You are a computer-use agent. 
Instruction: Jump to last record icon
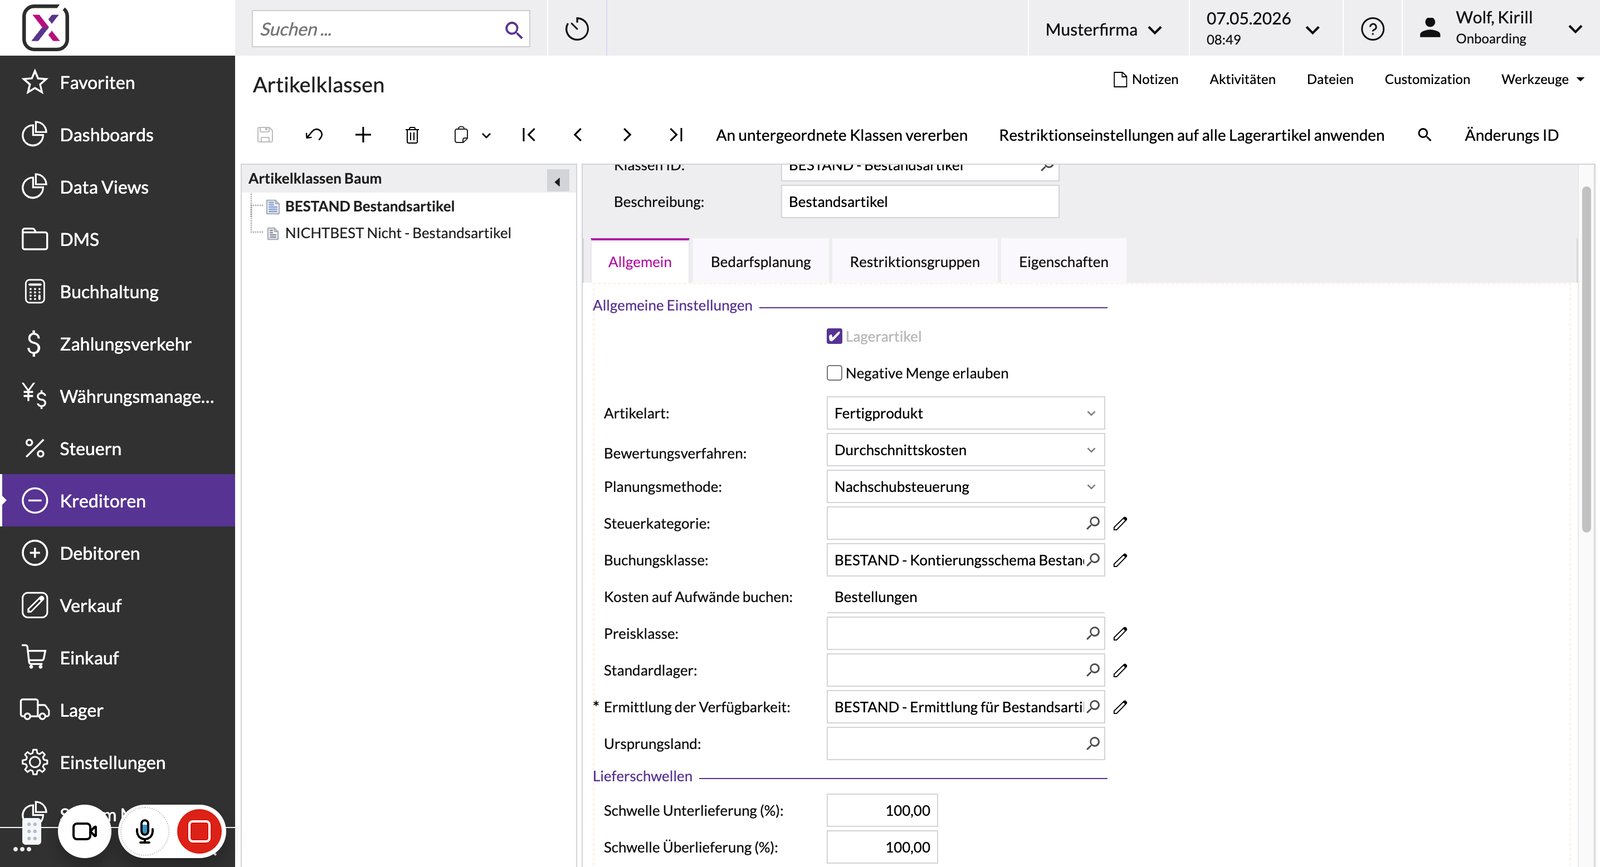point(676,135)
